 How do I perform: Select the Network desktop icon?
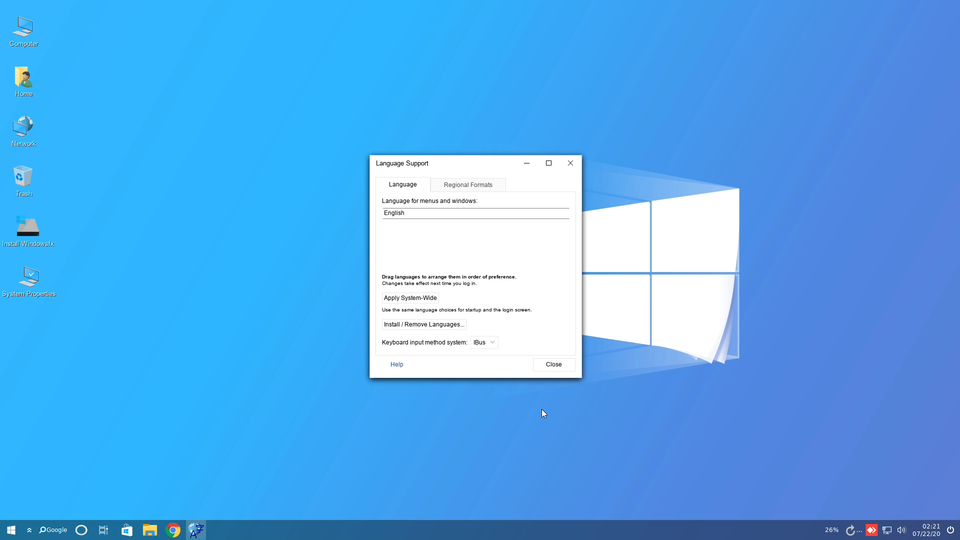tap(23, 132)
